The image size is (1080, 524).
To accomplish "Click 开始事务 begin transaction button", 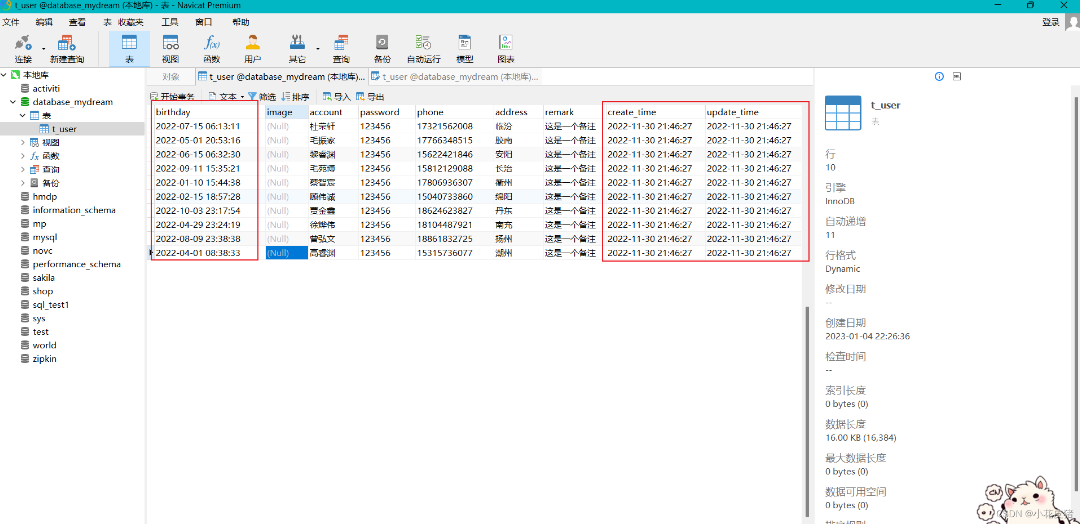I will click(x=172, y=97).
